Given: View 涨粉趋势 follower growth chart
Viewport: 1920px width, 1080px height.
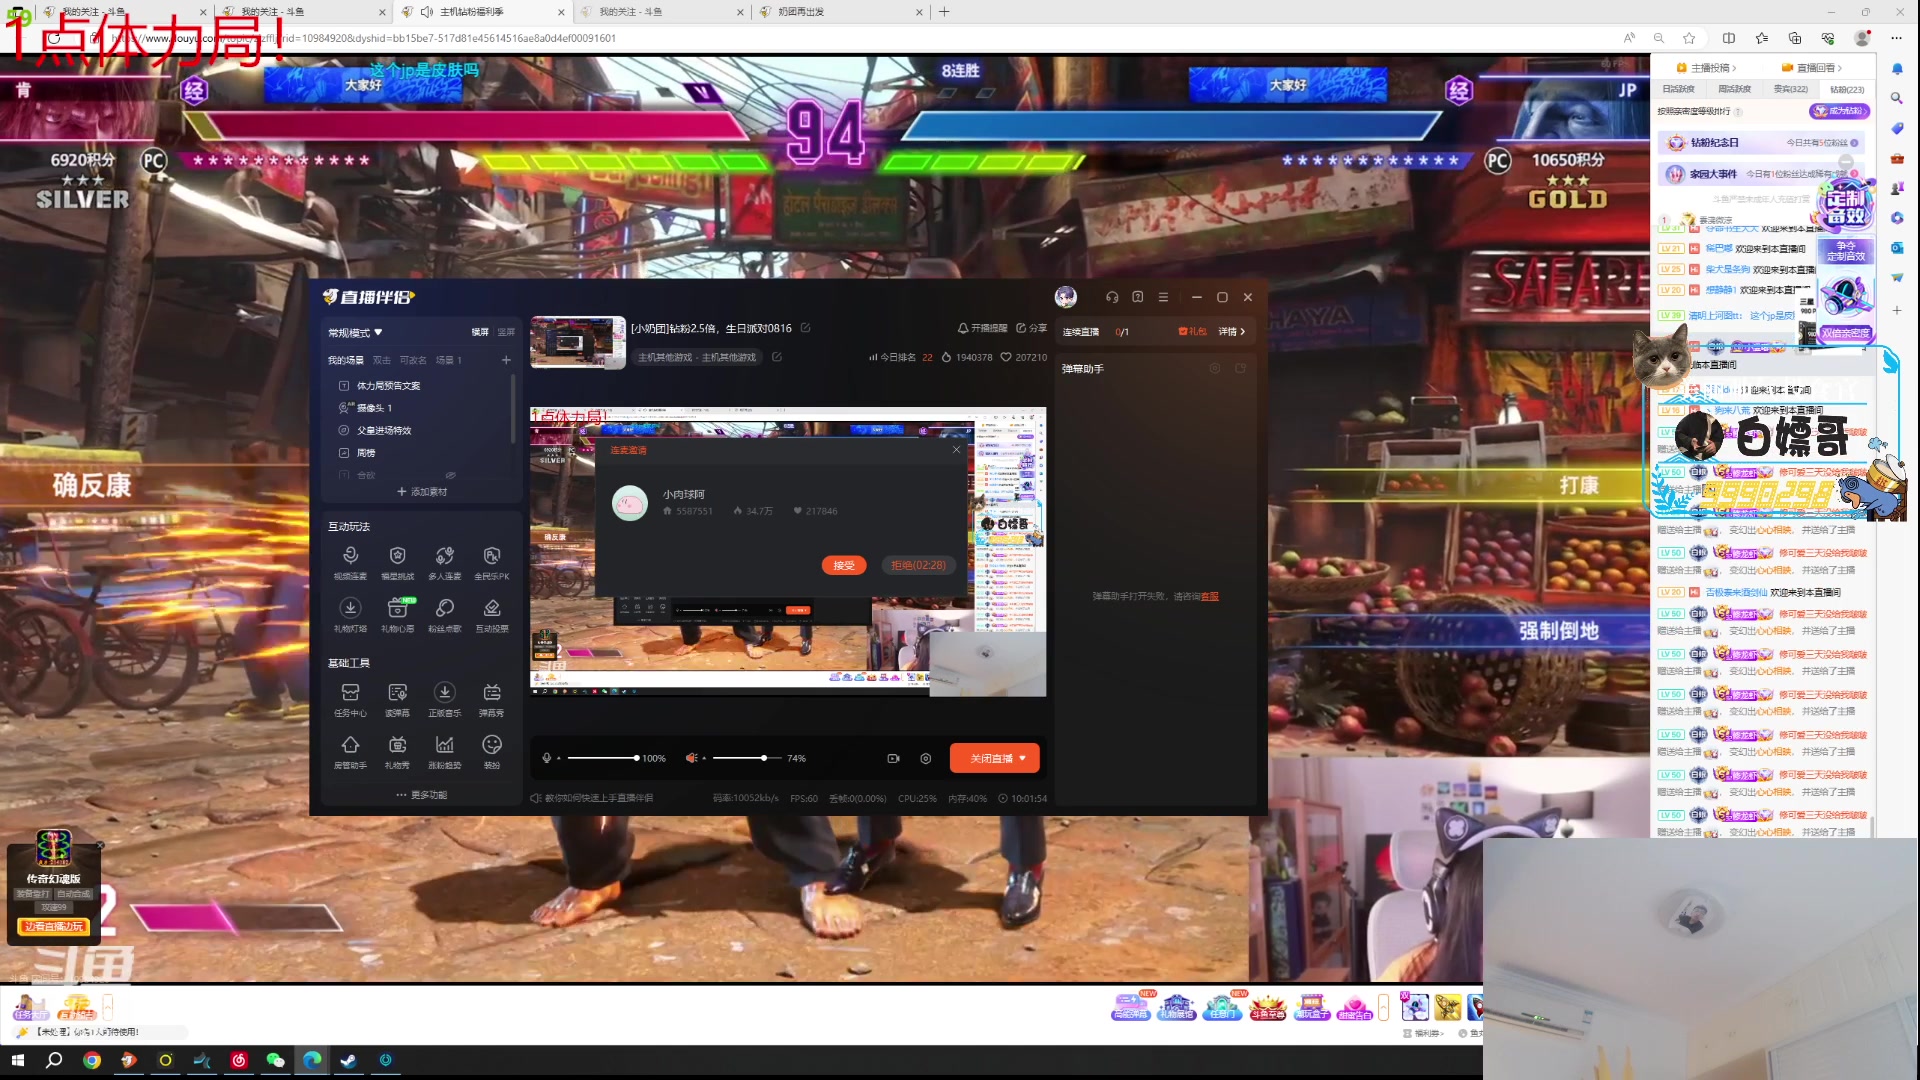Looking at the screenshot, I should (445, 752).
